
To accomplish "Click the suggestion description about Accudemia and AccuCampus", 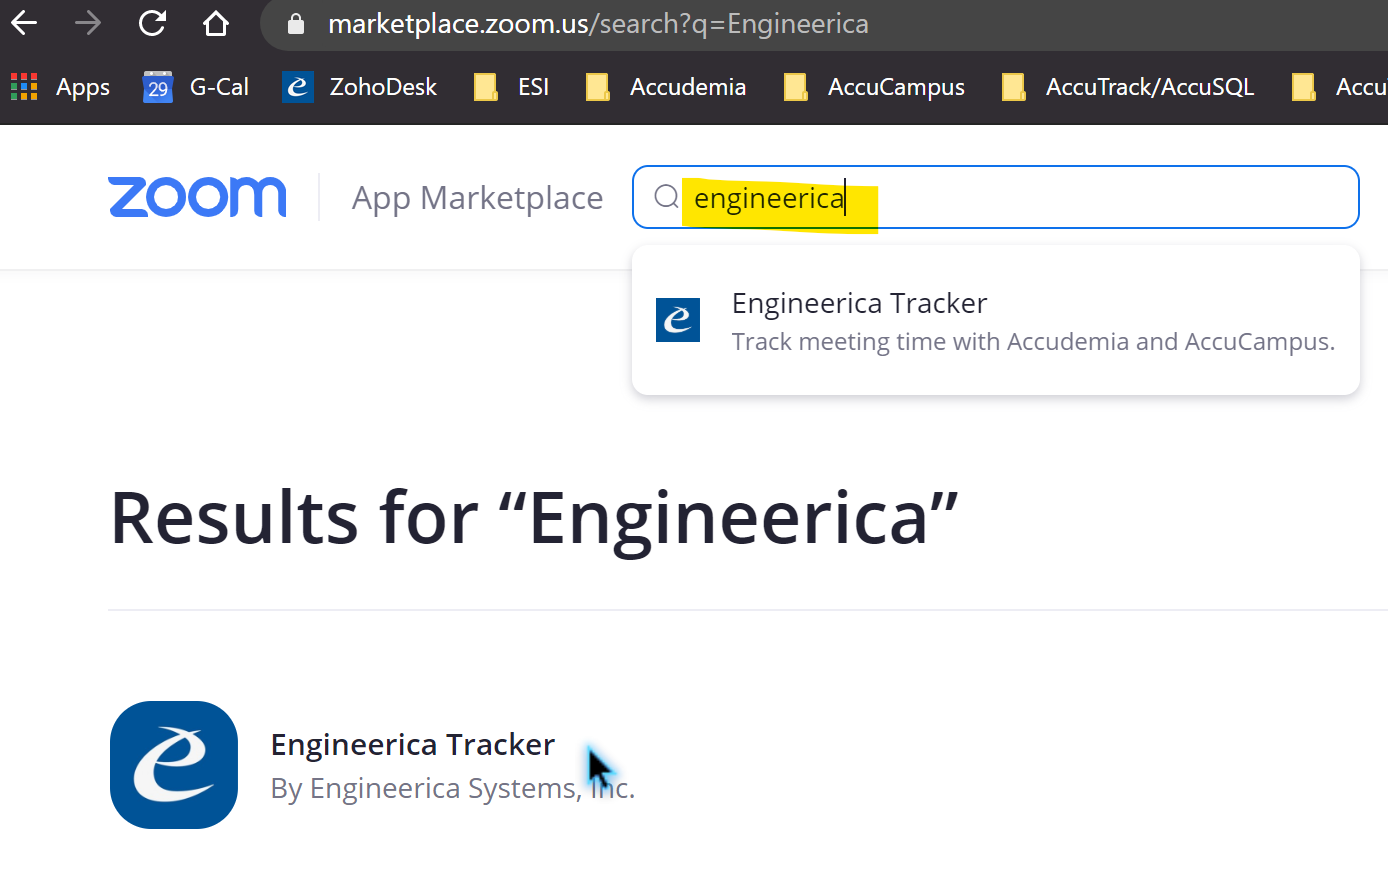I will (1033, 342).
